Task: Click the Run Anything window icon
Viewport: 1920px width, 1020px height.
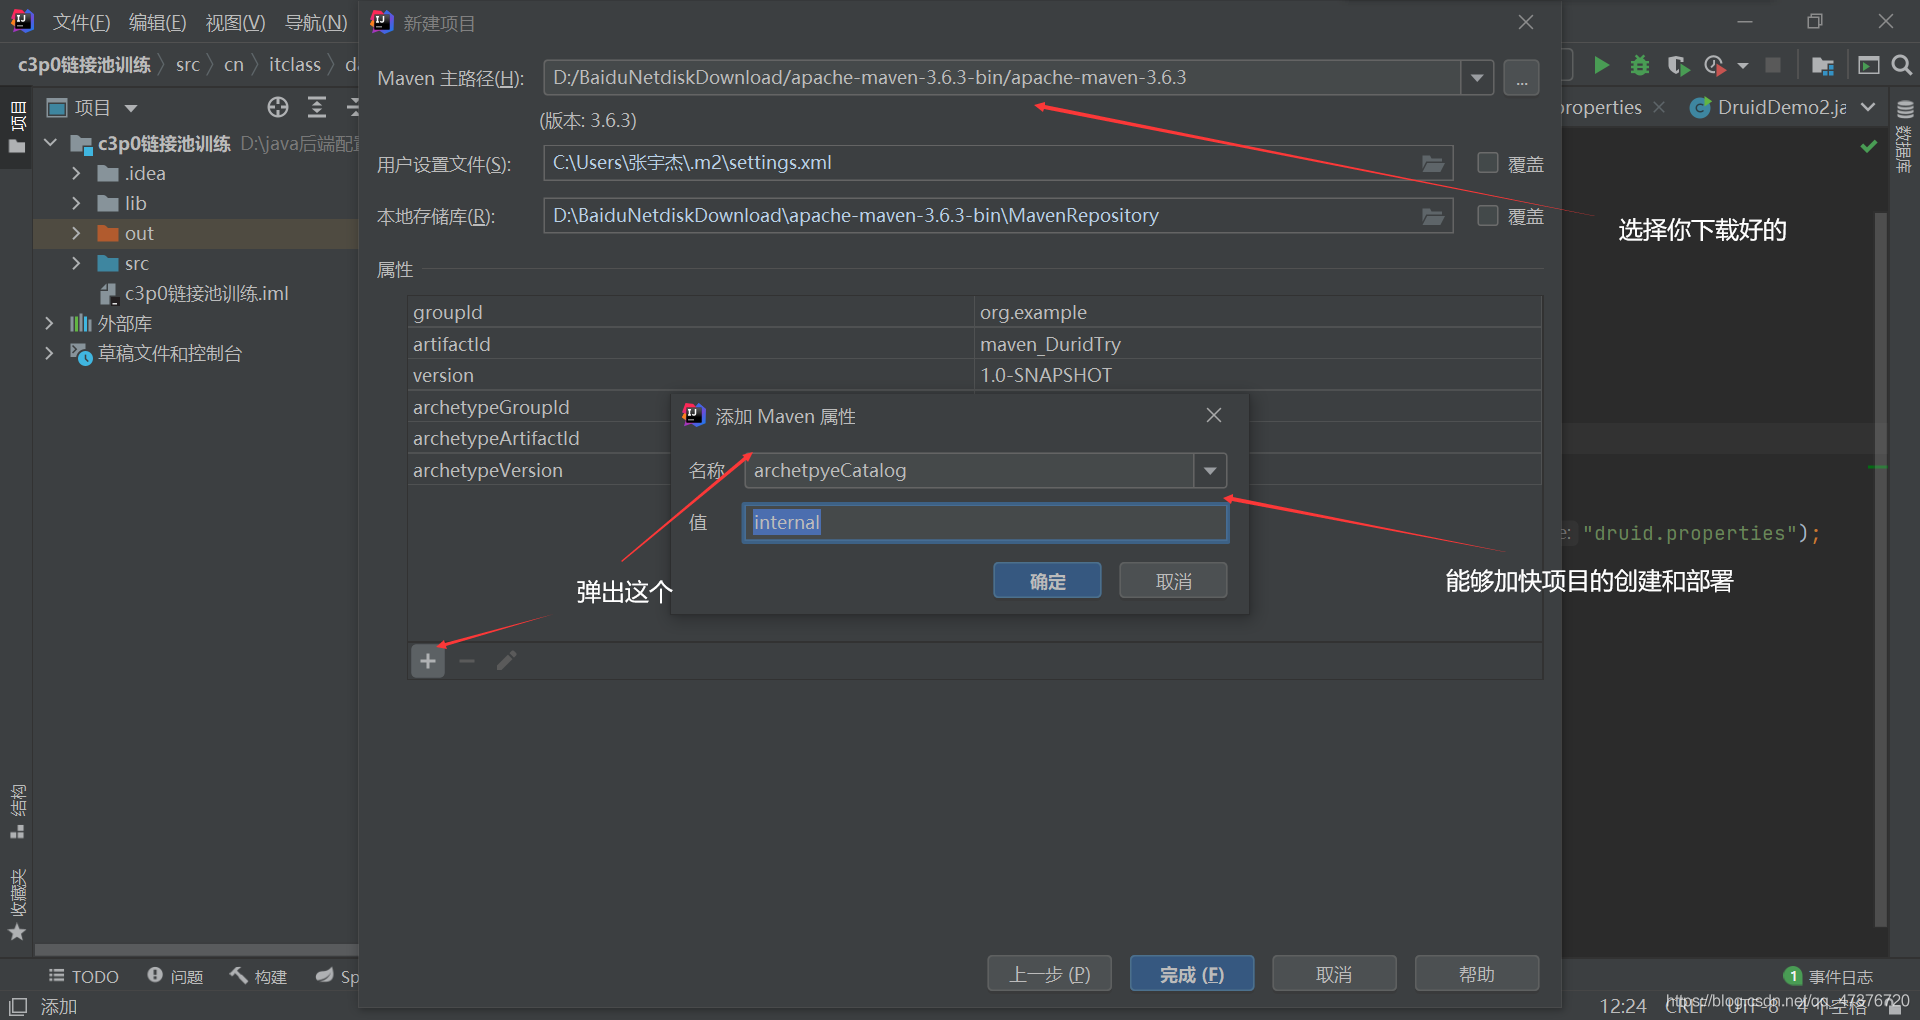Action: coord(1868,65)
